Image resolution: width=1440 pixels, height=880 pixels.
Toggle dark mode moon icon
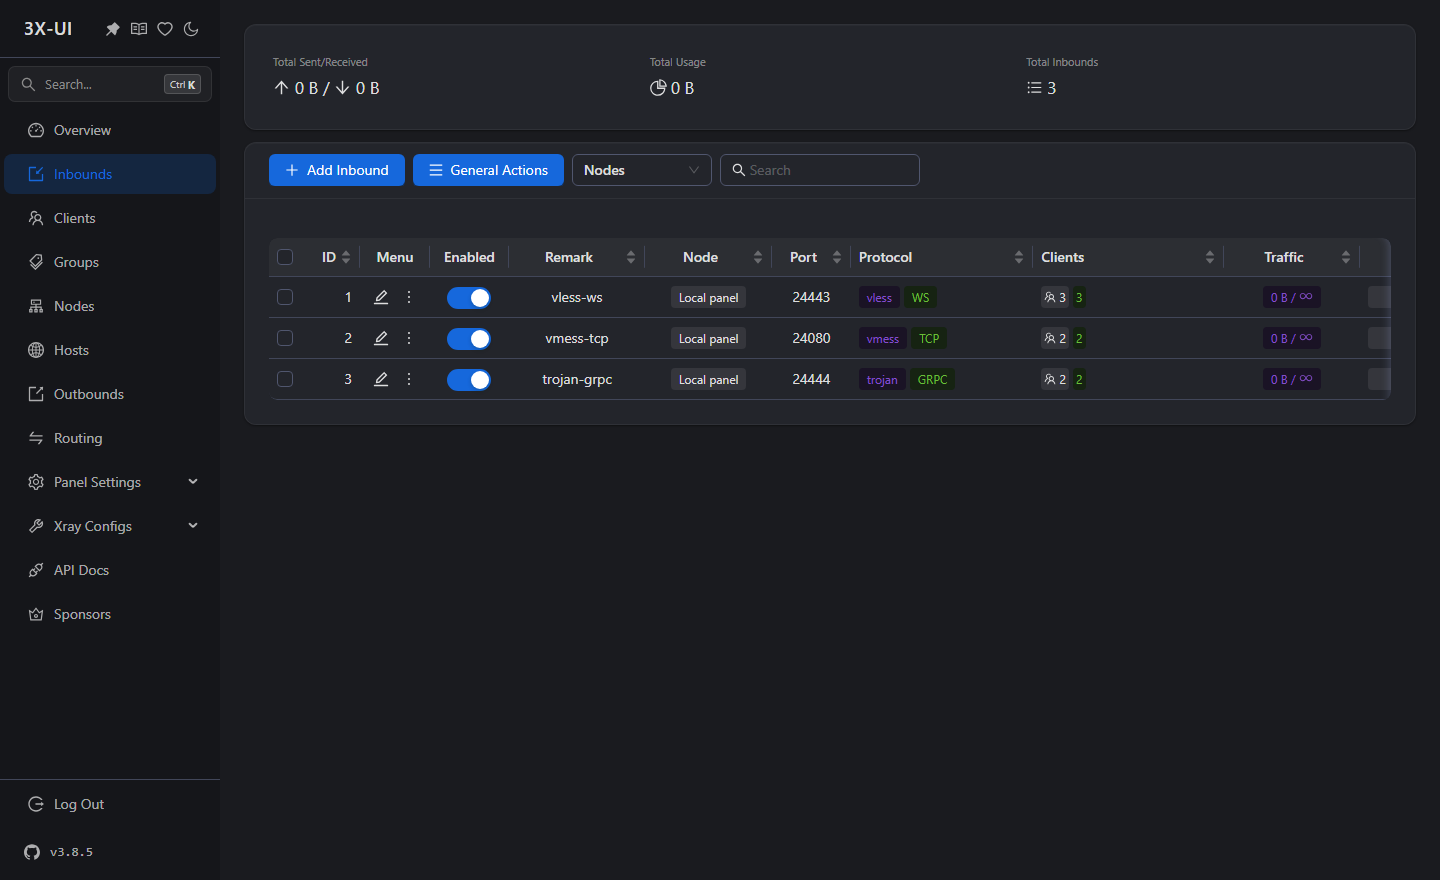pos(191,29)
